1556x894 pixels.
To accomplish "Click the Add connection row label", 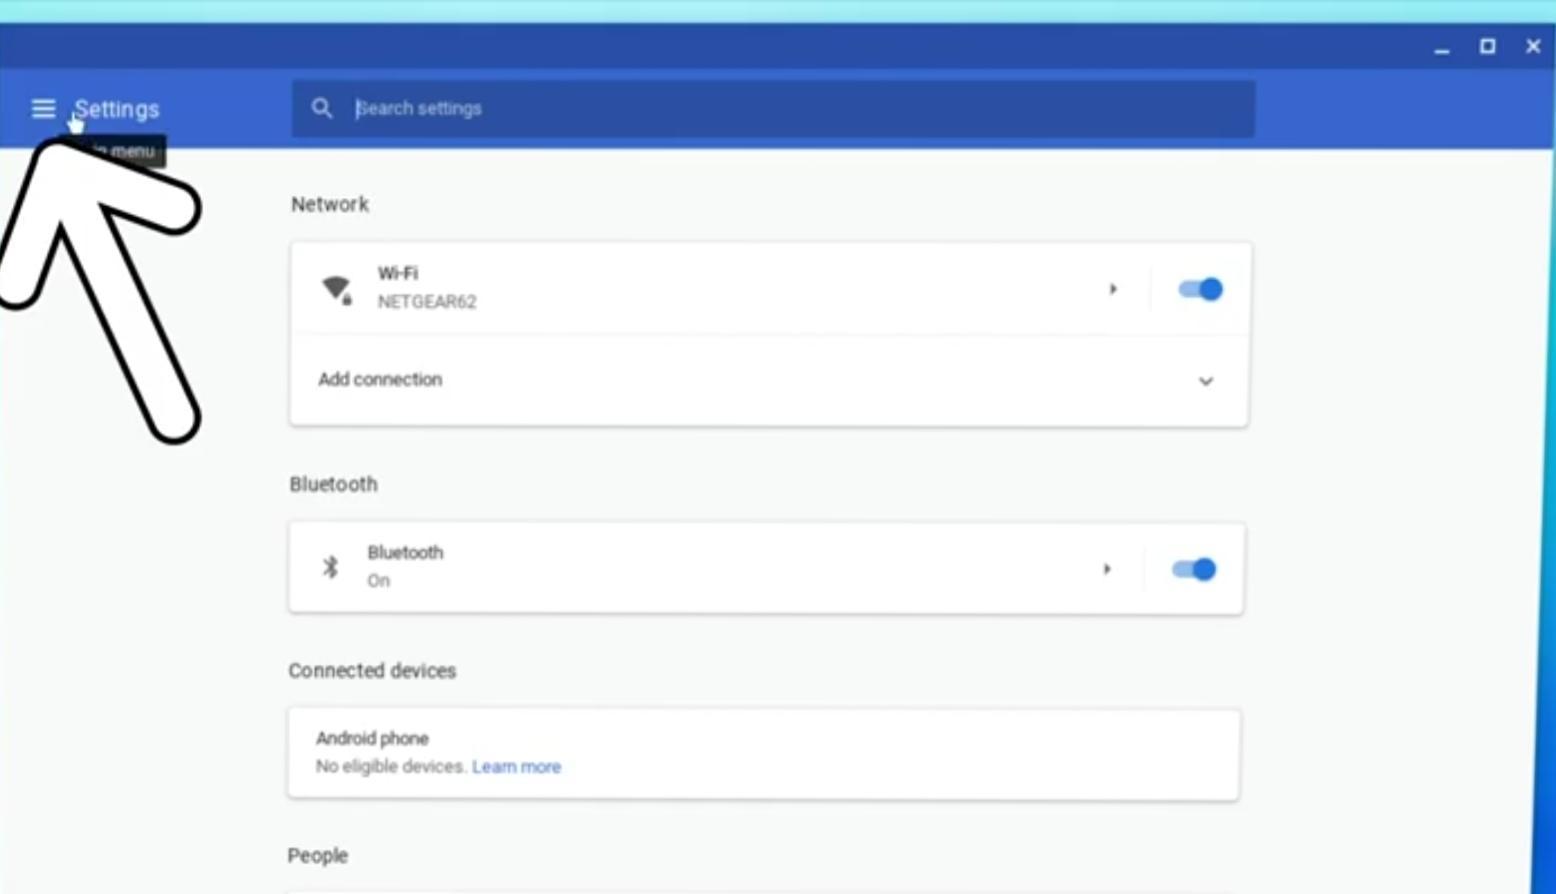I will [x=380, y=379].
